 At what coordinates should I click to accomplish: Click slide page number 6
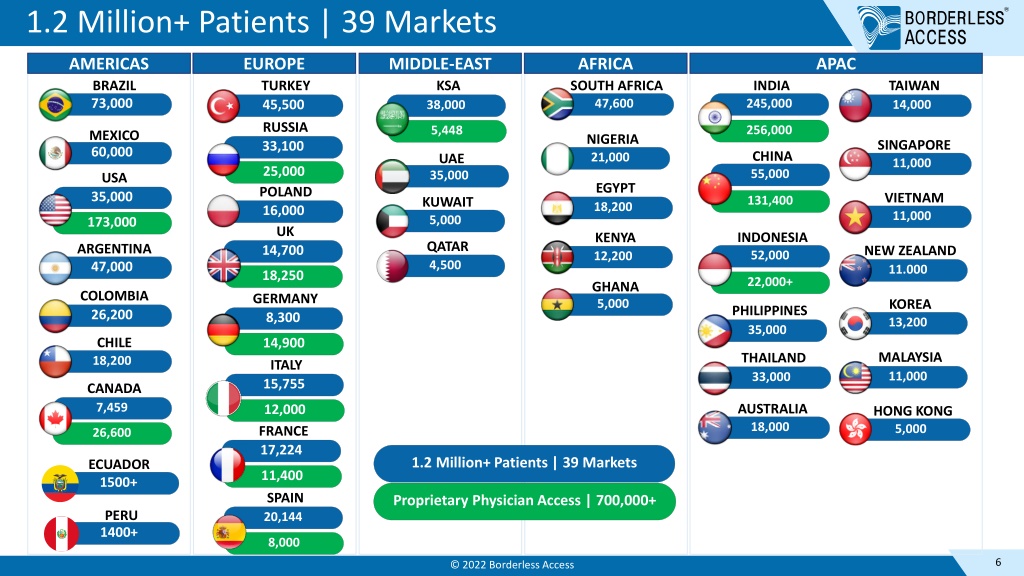[997, 562]
